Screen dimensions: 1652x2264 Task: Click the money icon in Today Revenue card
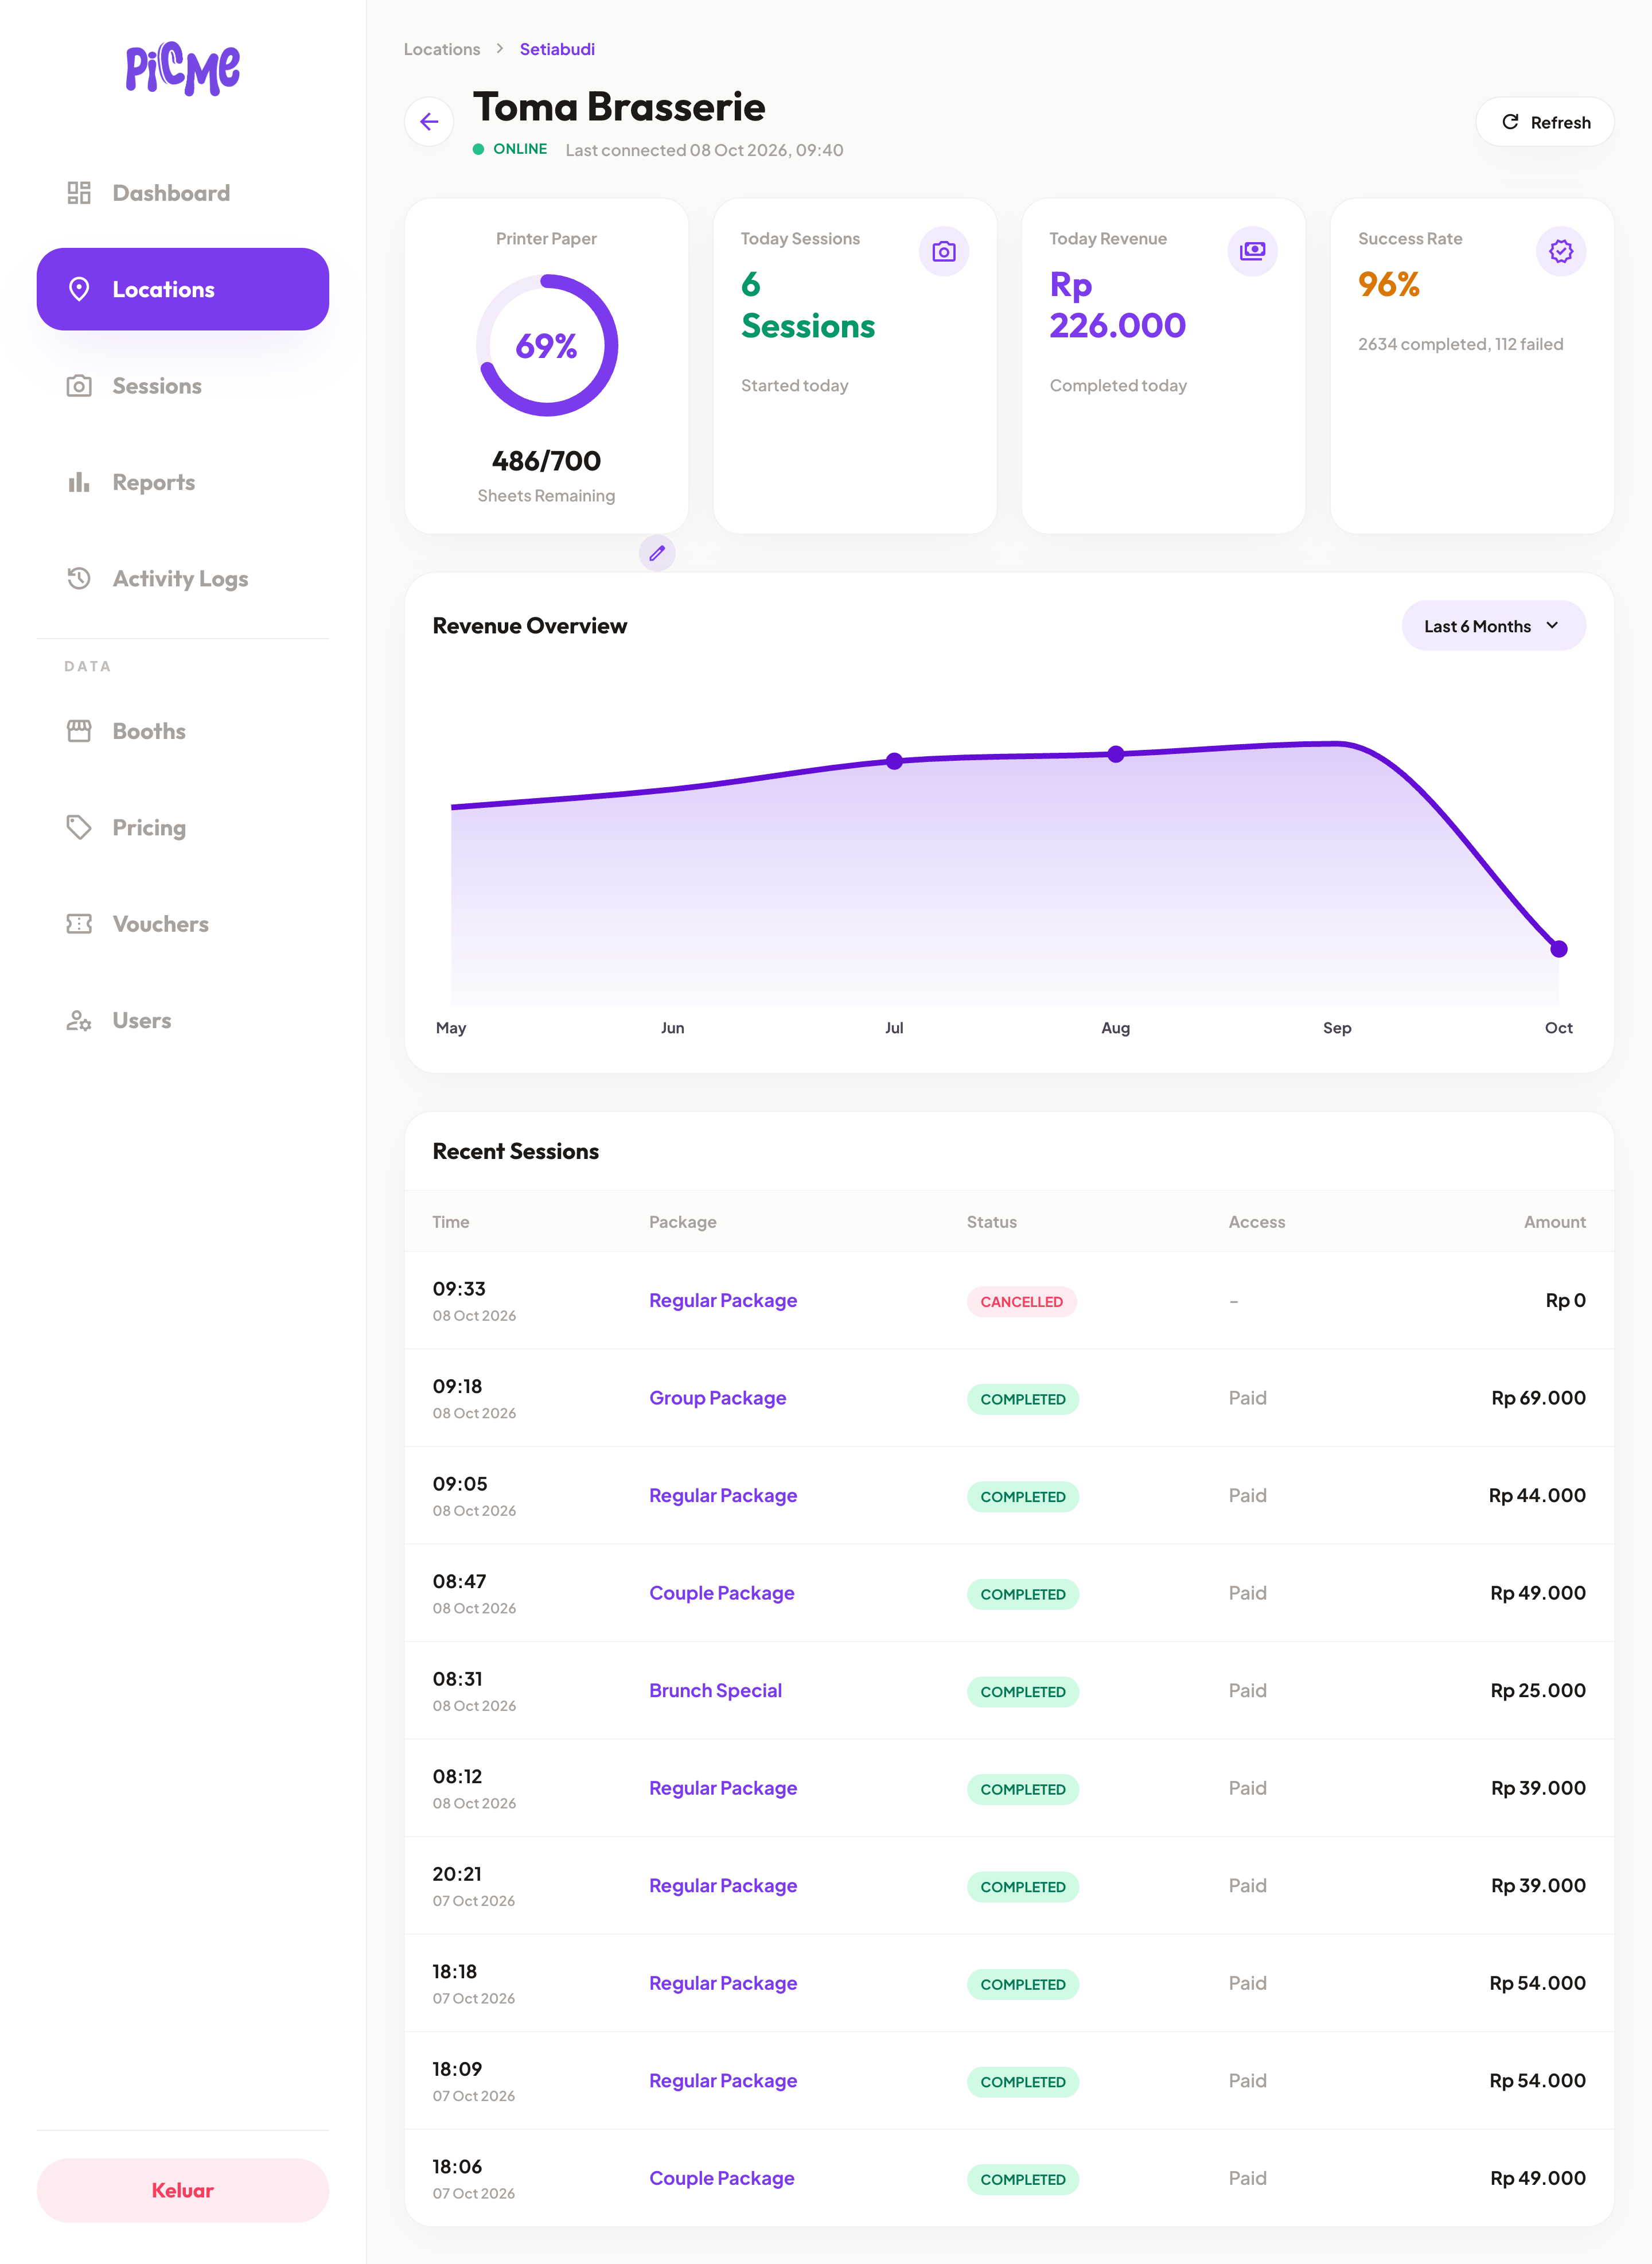(x=1252, y=251)
